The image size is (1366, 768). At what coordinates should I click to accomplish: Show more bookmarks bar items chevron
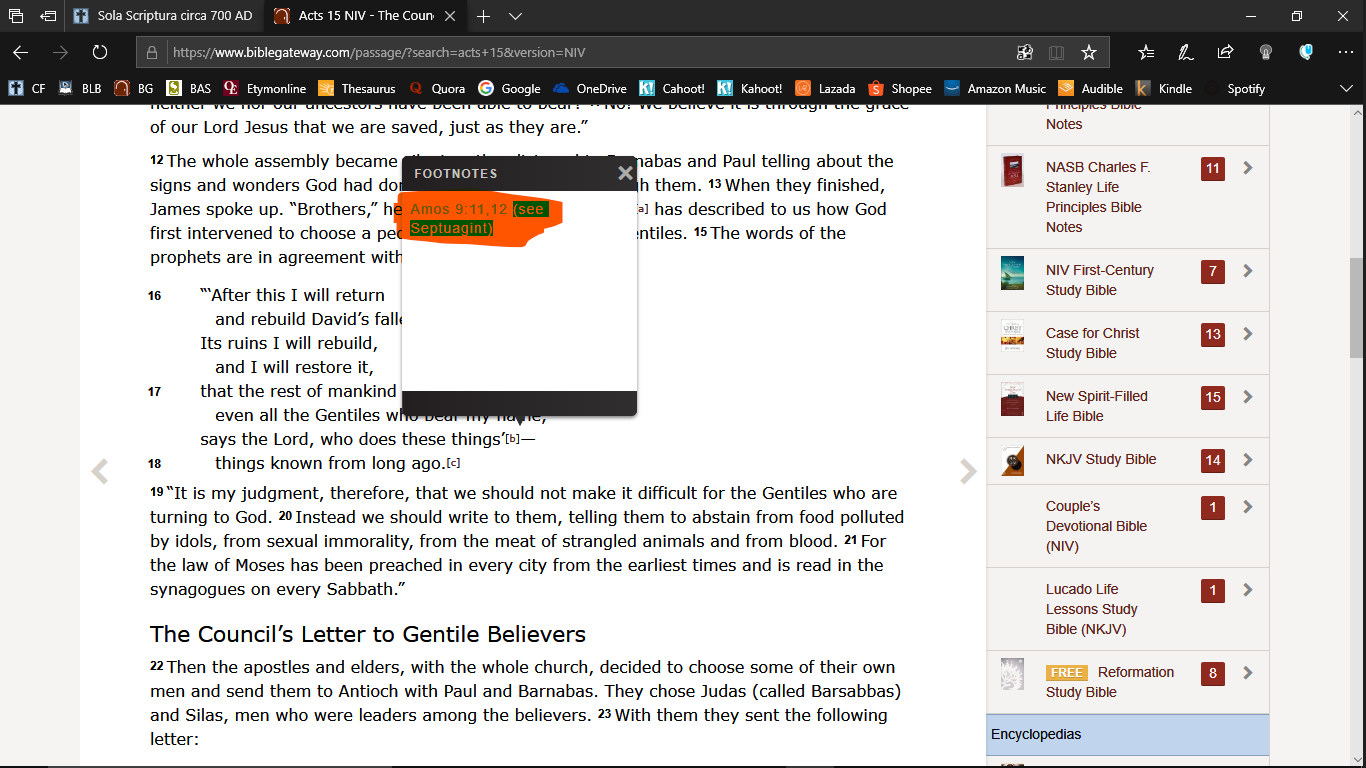1346,88
